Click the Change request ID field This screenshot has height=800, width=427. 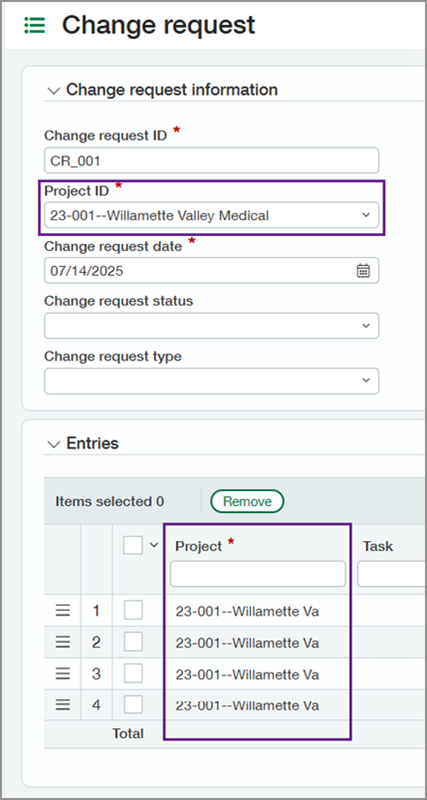[211, 161]
